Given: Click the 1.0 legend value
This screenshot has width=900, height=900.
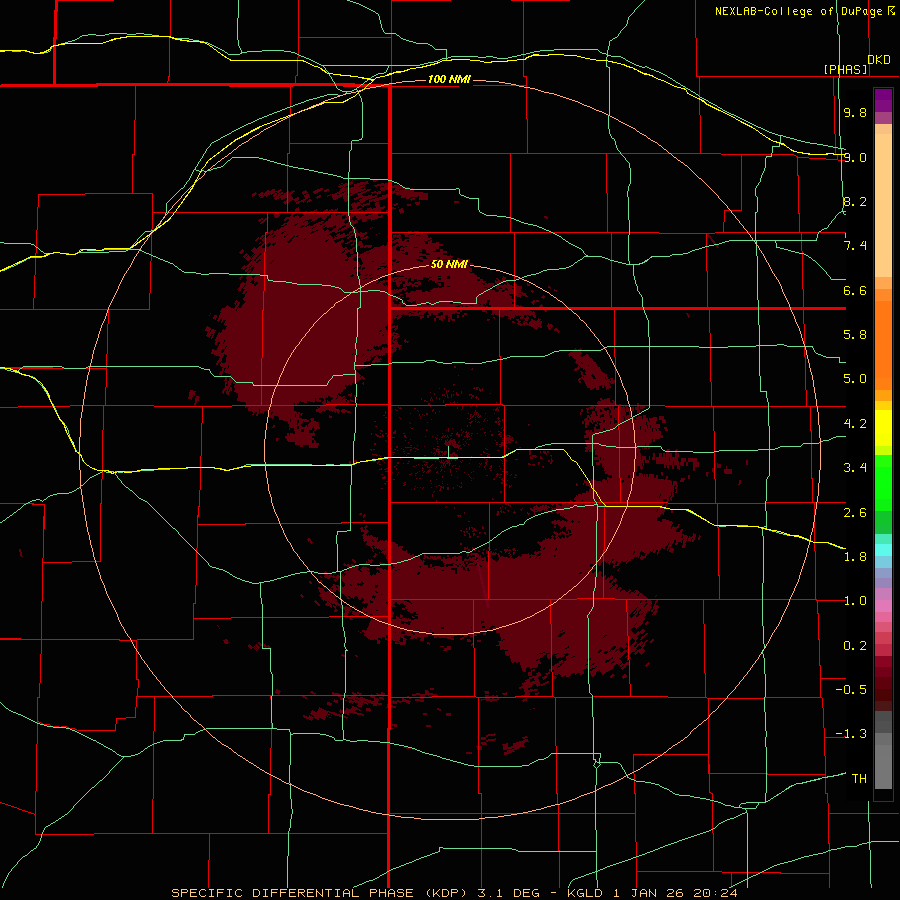Looking at the screenshot, I should point(855,601).
